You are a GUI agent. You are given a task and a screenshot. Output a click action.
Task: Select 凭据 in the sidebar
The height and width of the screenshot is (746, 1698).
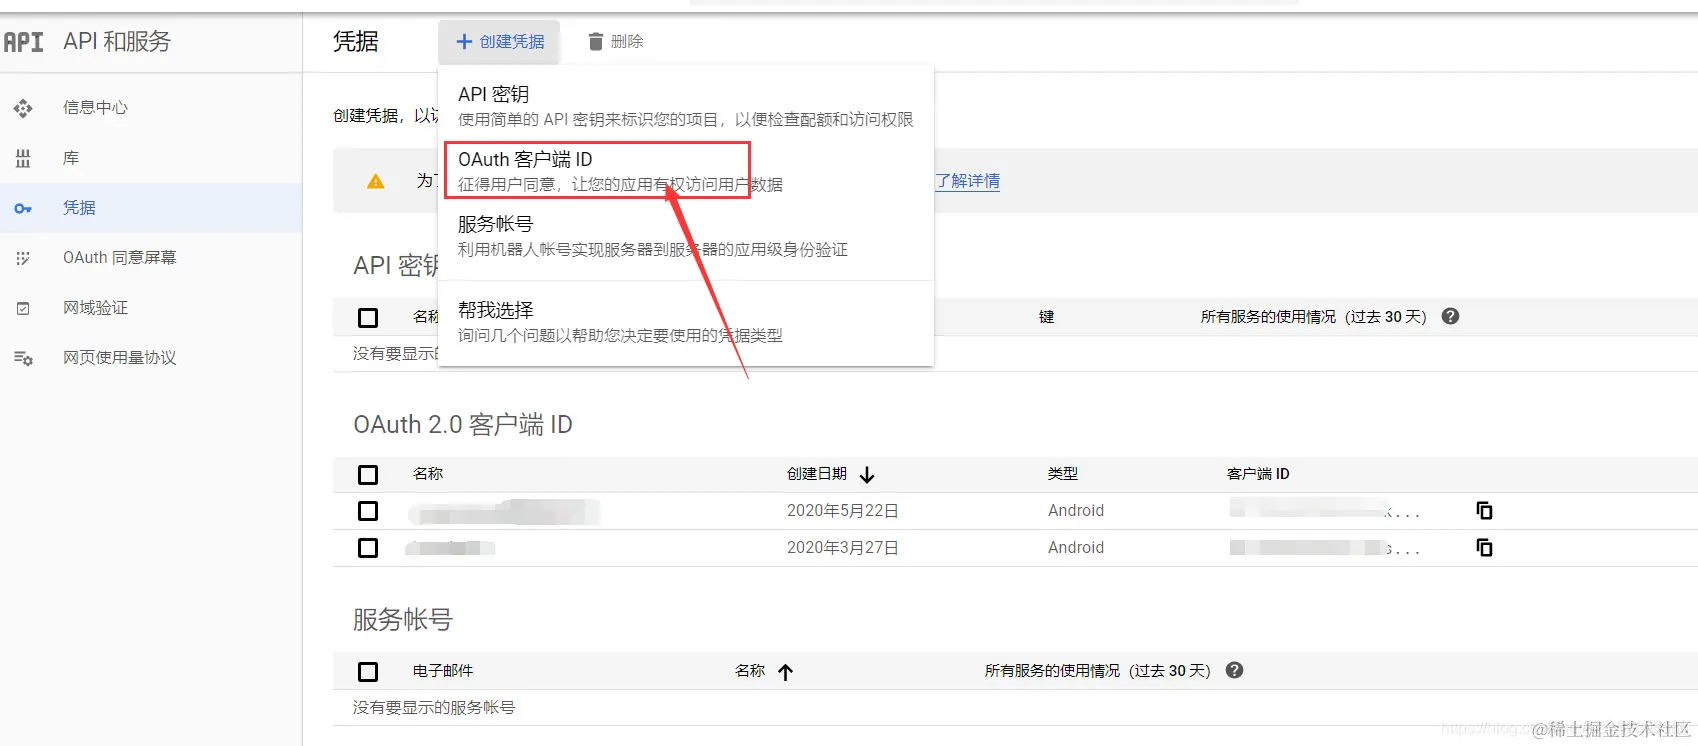point(151,208)
